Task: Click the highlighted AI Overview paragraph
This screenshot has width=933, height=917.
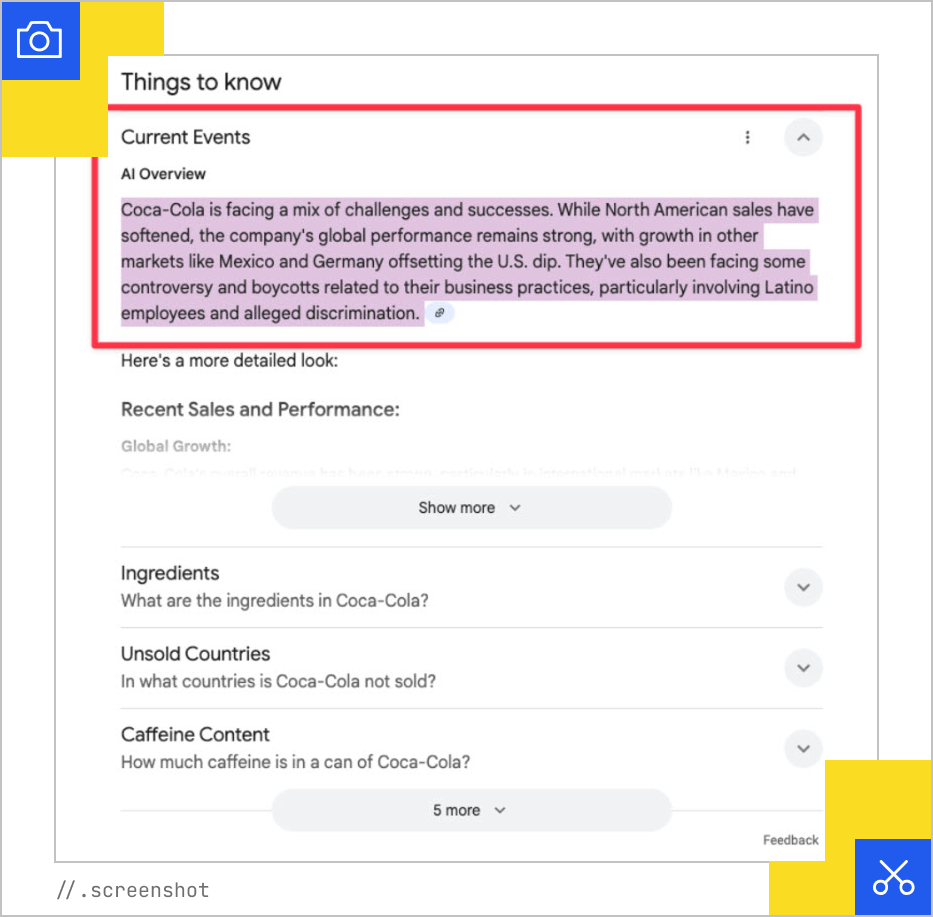Action: 467,262
